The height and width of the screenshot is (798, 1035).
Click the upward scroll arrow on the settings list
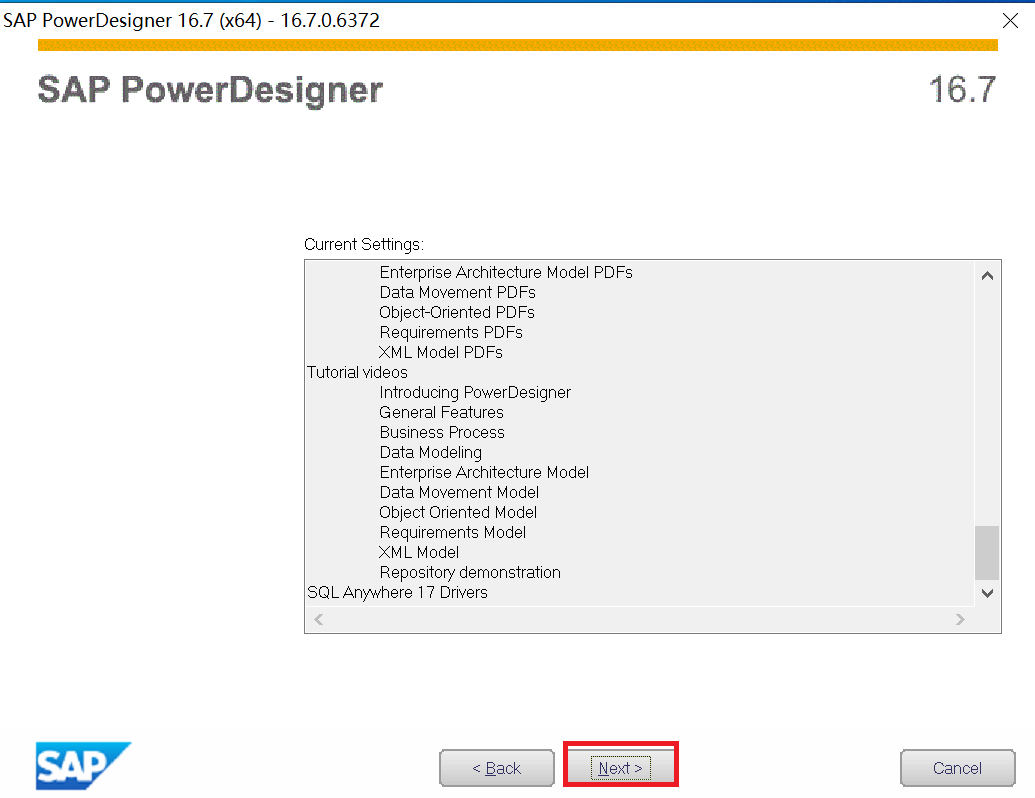pos(987,273)
